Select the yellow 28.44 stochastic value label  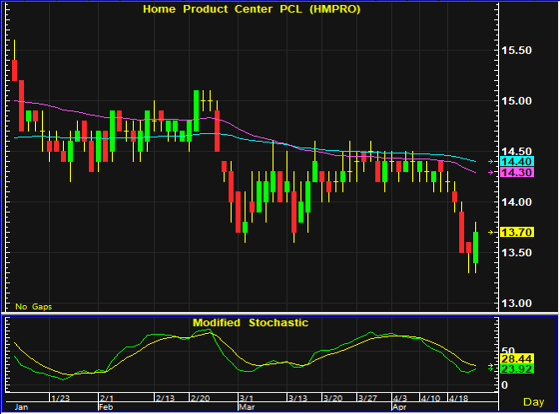click(x=517, y=359)
